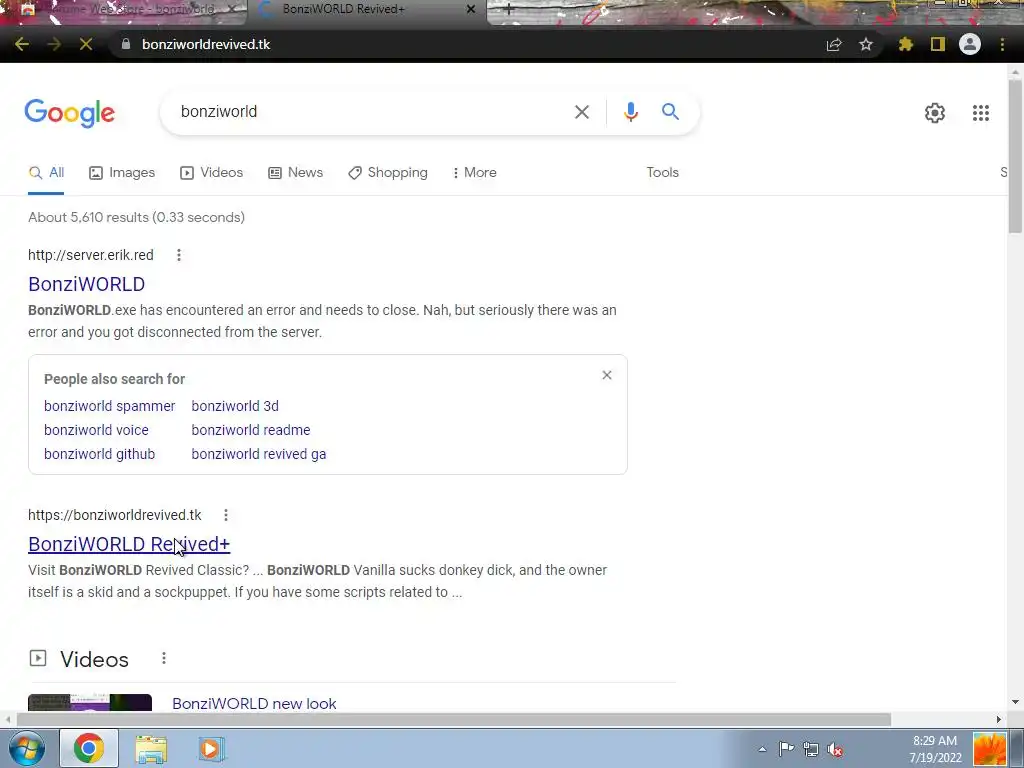Viewport: 1024px width, 768px height.
Task: Open the Chrome three-dot menu
Action: (x=1002, y=44)
